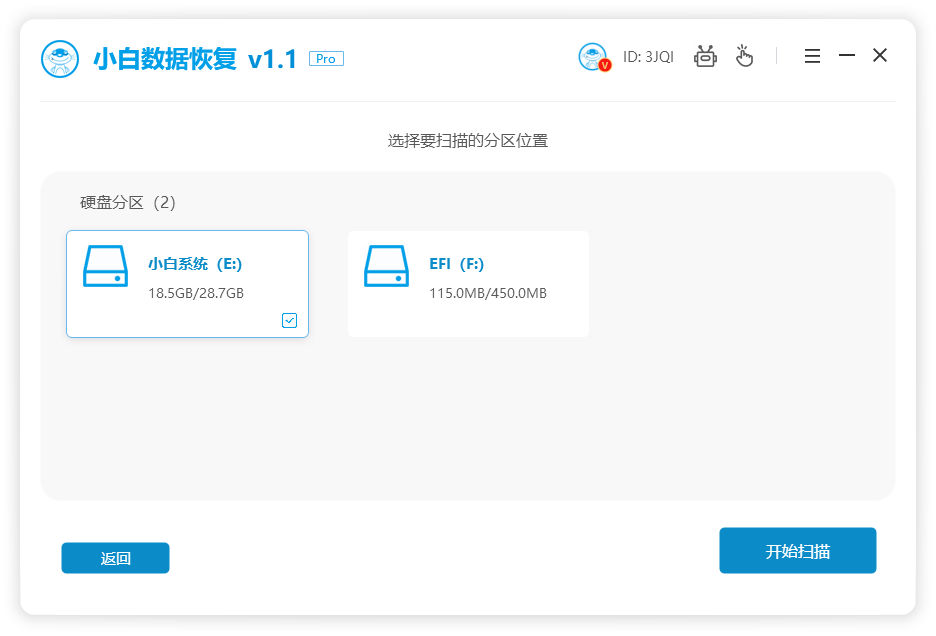936x636 pixels.
Task: Click the hand pointer icon in title bar
Action: point(744,56)
